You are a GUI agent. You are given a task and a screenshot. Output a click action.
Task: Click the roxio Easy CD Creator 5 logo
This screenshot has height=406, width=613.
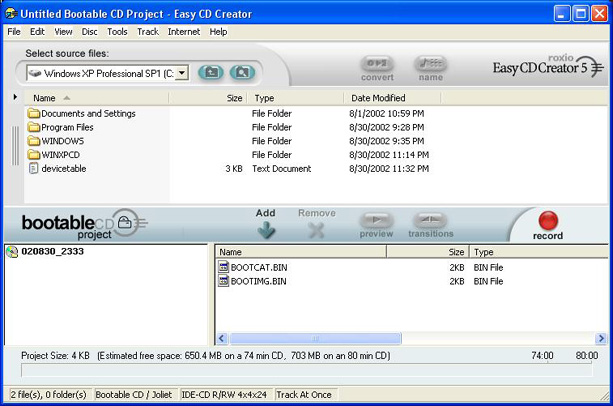point(548,66)
